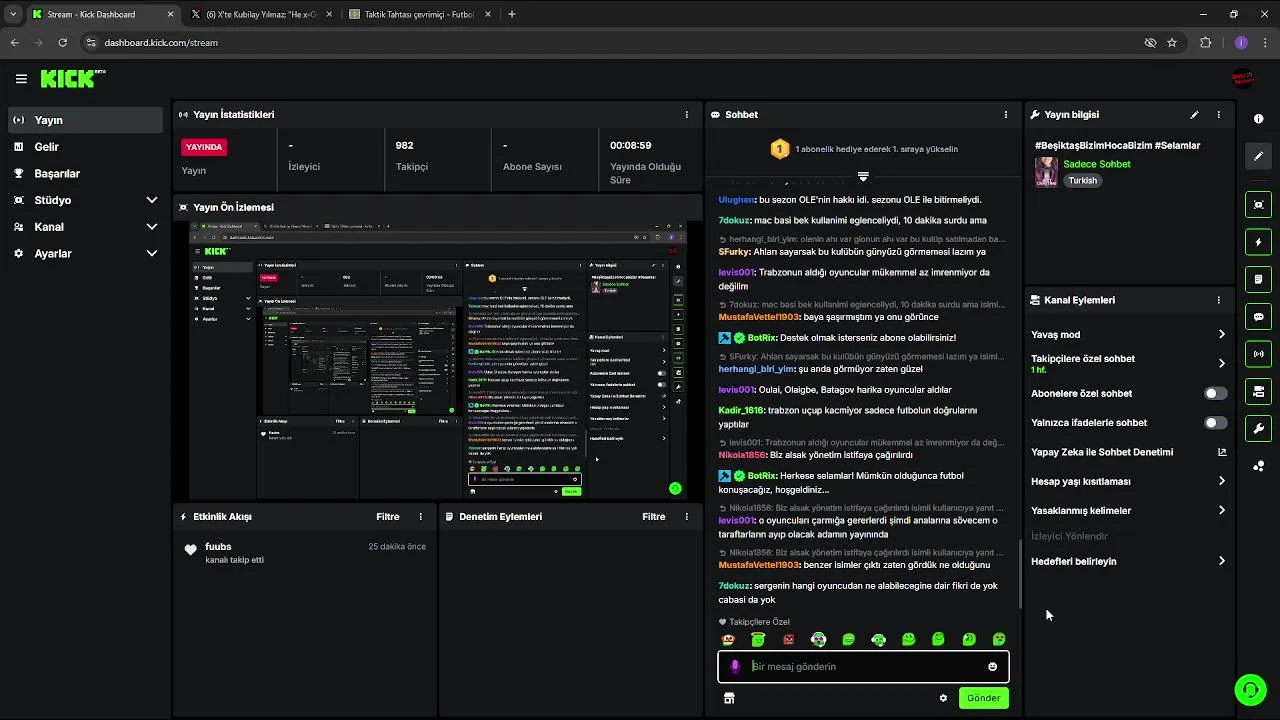Click the note page icon in right sidebar
This screenshot has height=720, width=1280.
coord(1258,279)
